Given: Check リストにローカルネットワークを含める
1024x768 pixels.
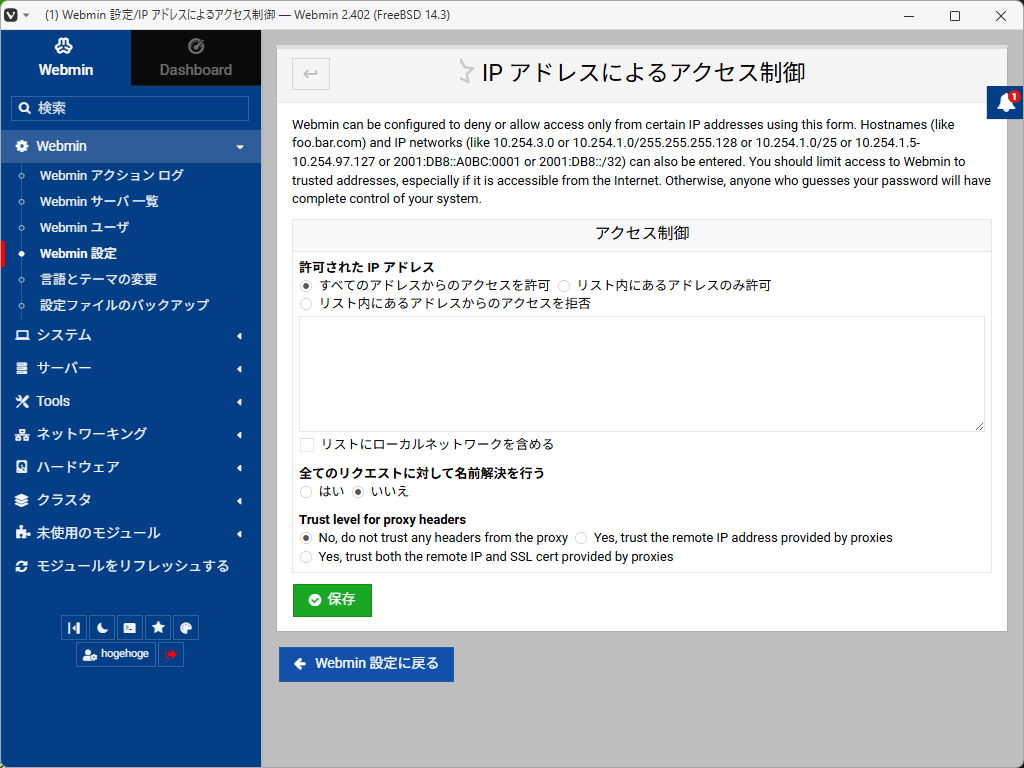Looking at the screenshot, I should point(307,445).
